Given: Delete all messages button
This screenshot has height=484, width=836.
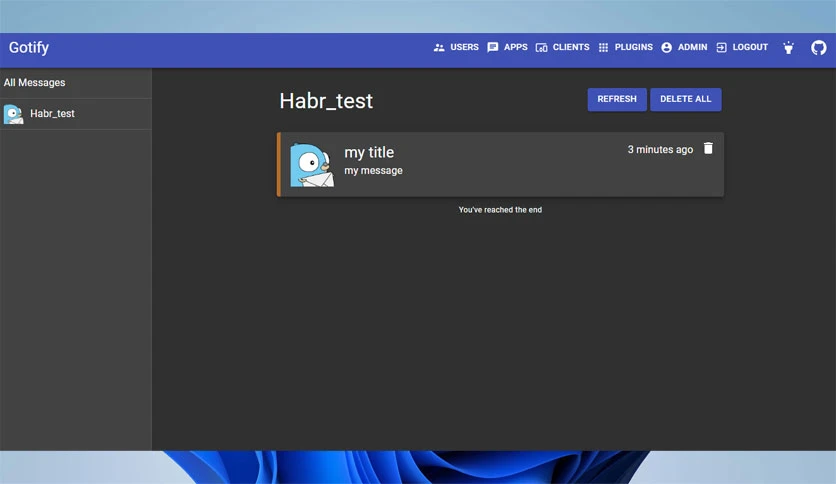Looking at the screenshot, I should pos(686,99).
